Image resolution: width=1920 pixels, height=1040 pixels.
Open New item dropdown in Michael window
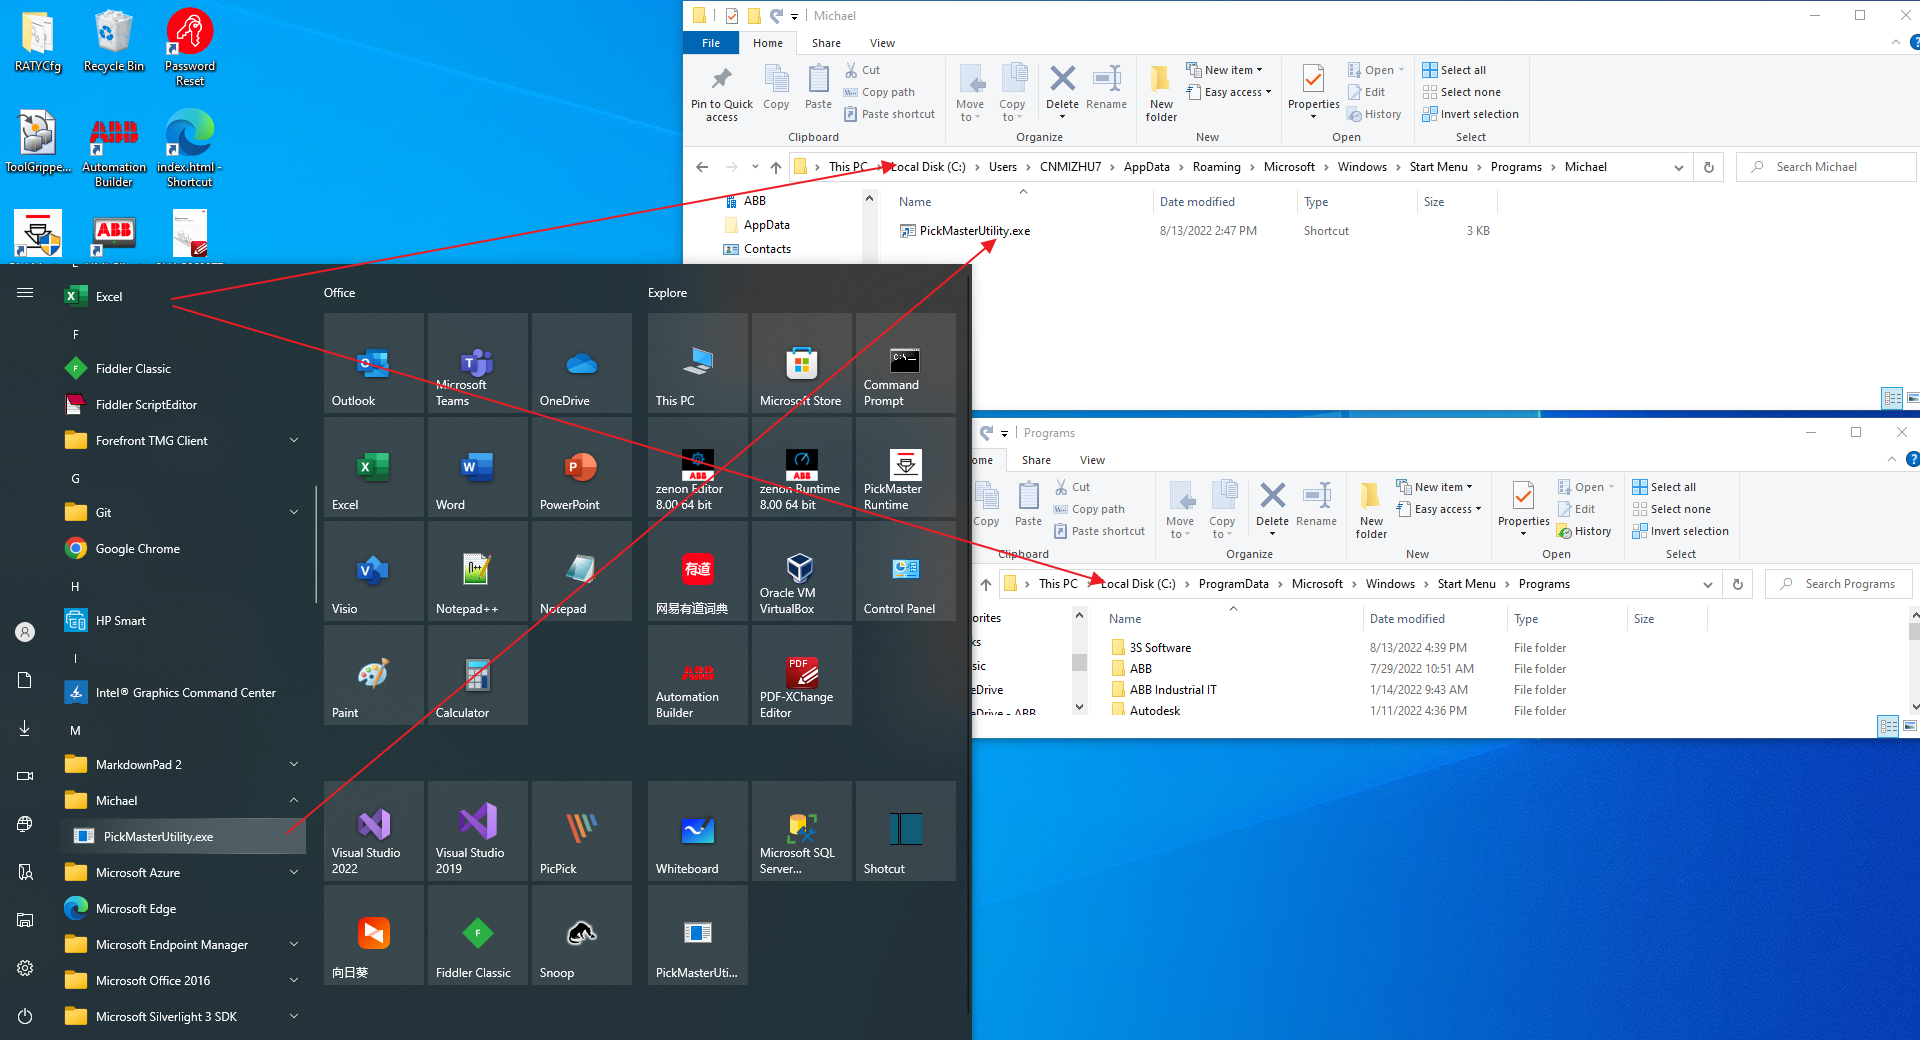pos(1225,70)
